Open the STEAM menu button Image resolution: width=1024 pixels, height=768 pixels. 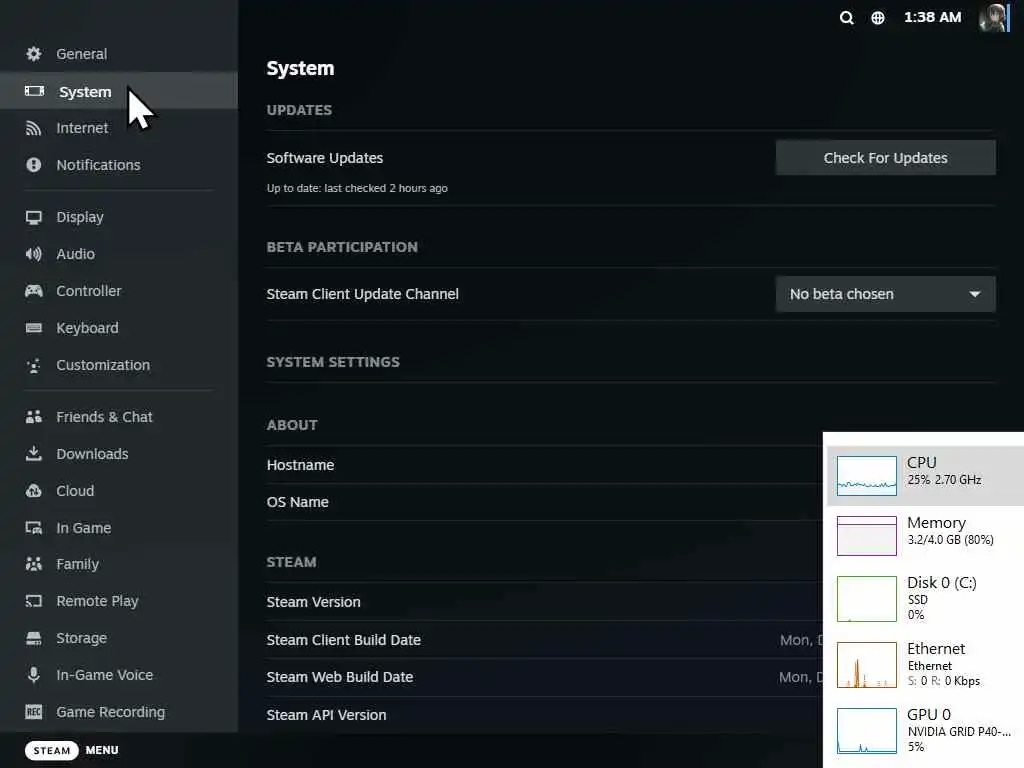(52, 750)
